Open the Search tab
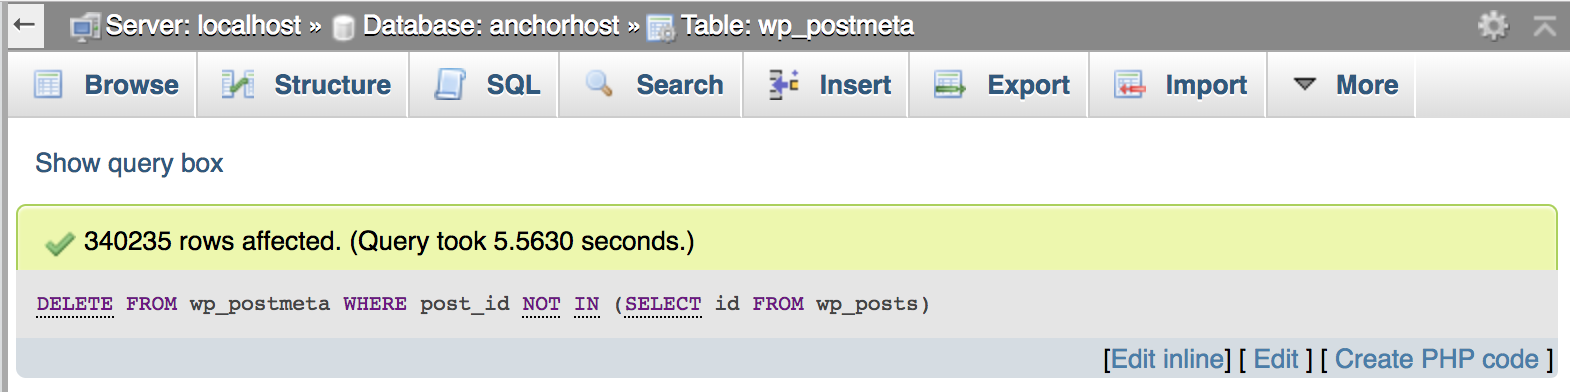The width and height of the screenshot is (1570, 392). (652, 85)
